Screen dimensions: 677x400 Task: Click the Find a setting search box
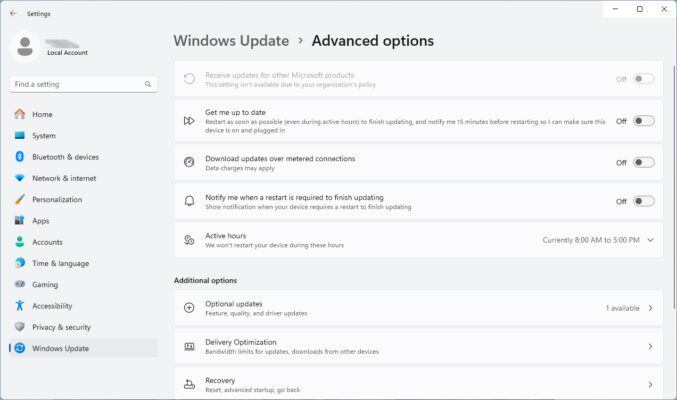[83, 84]
